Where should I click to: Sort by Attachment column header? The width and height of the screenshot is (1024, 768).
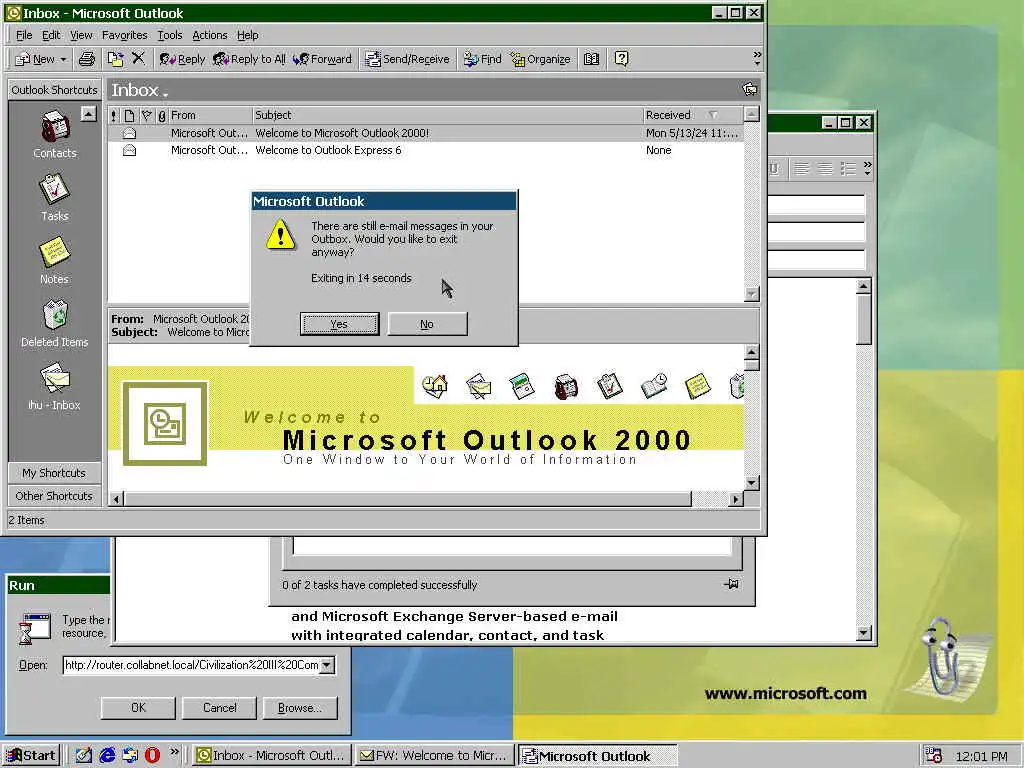tap(162, 116)
